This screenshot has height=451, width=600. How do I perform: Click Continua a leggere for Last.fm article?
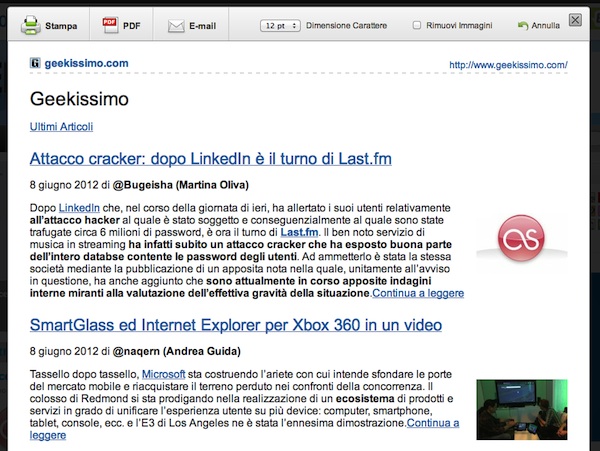click(418, 293)
